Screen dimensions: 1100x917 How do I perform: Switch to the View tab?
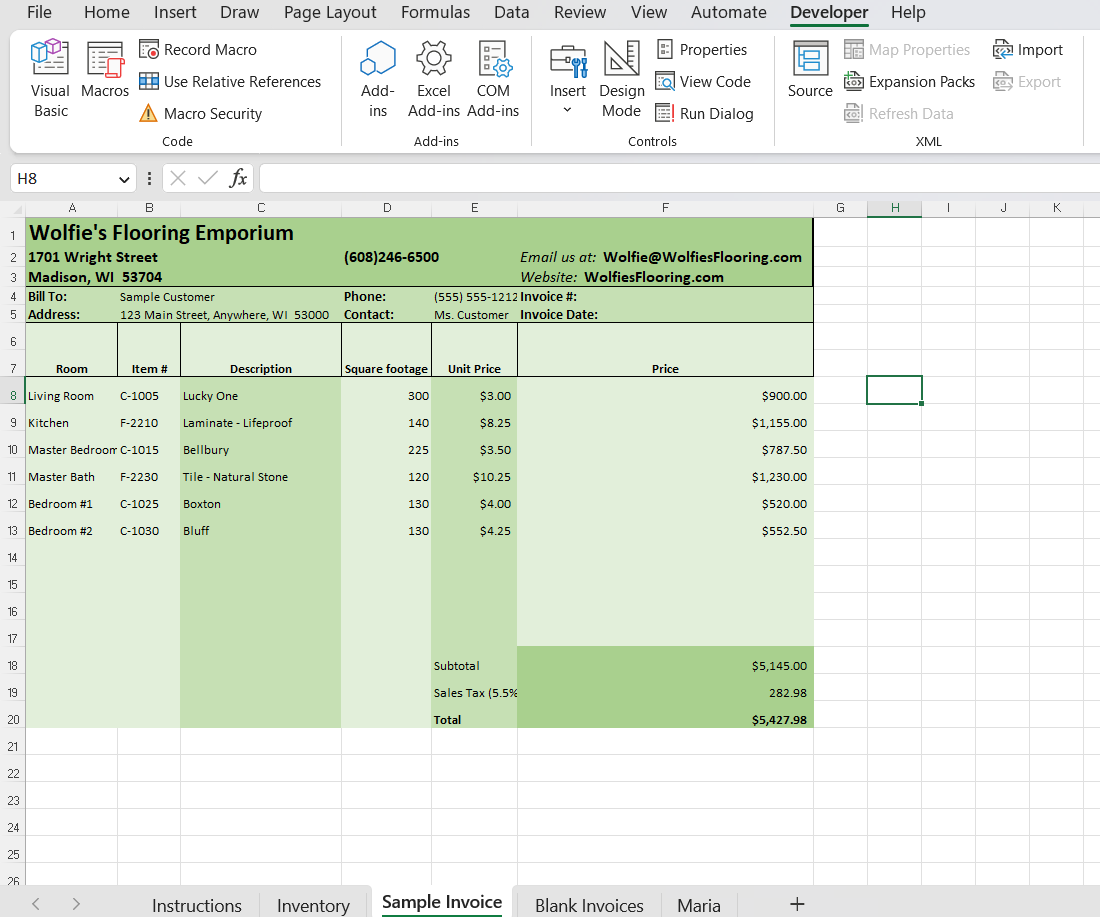tap(648, 13)
